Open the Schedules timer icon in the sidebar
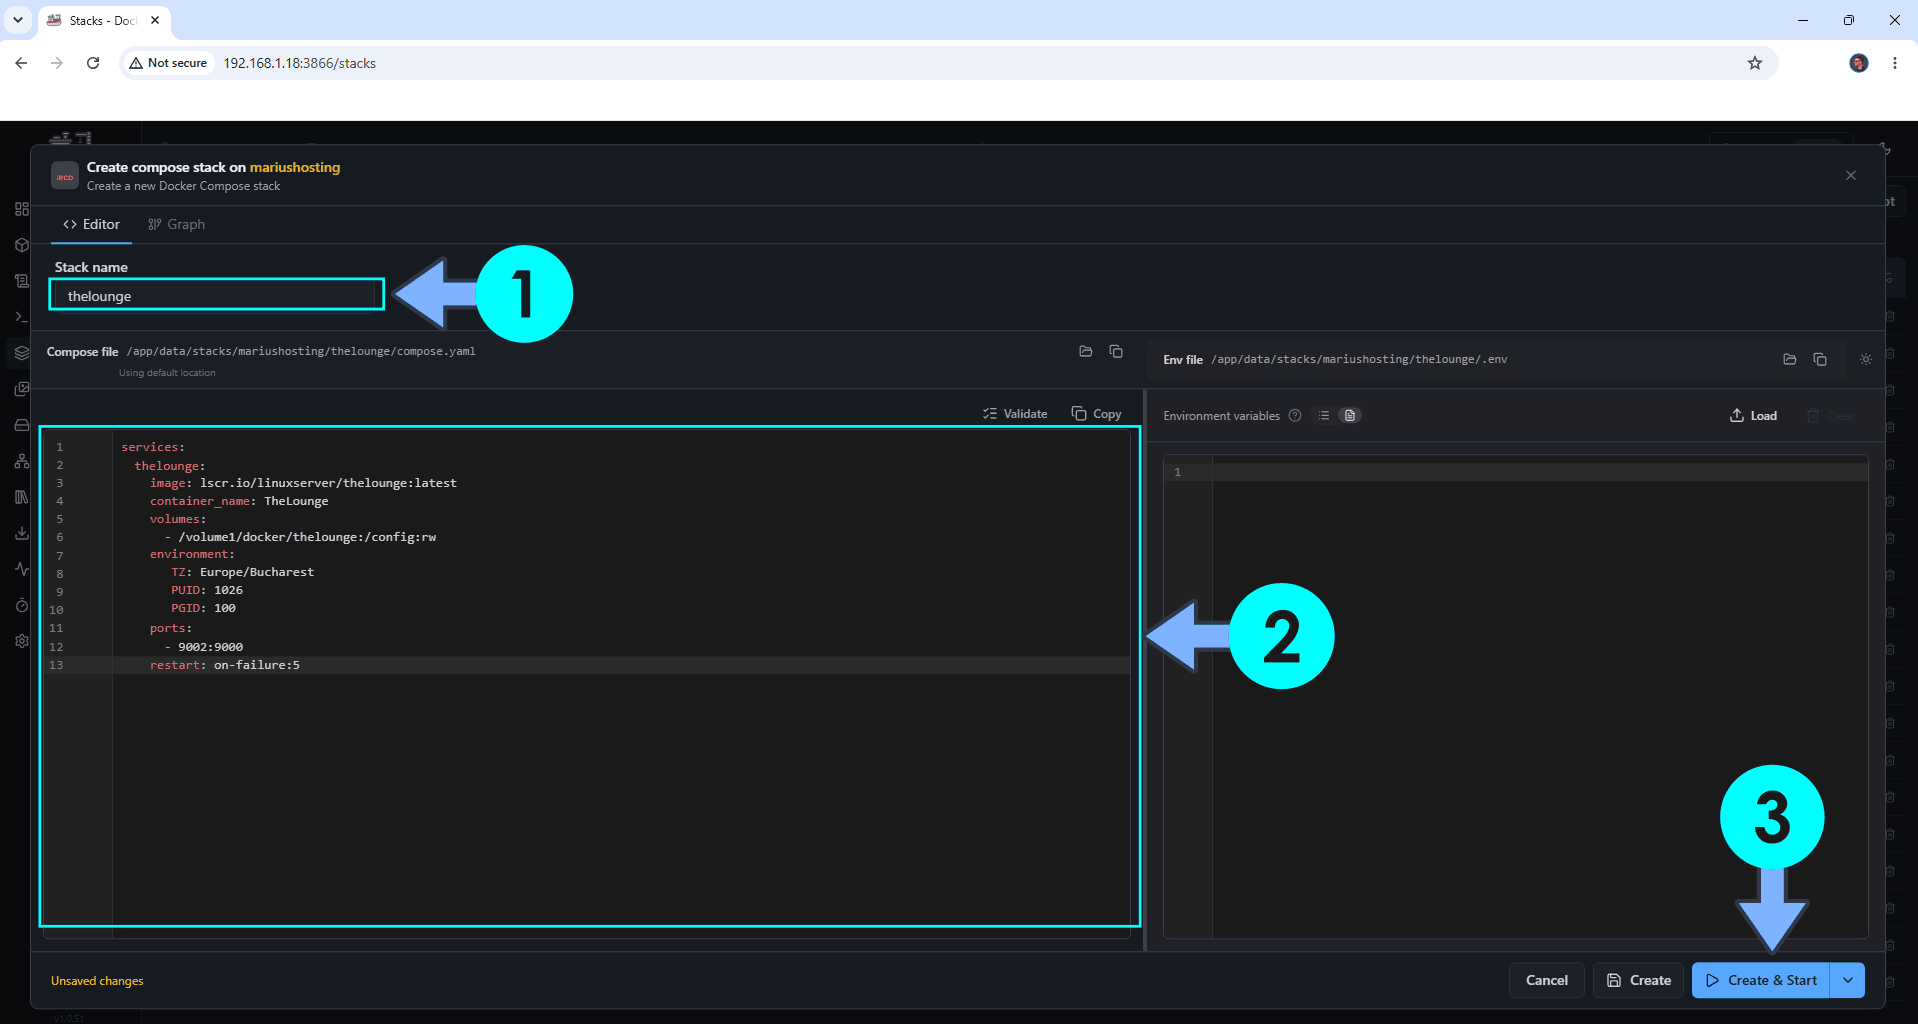 click(x=22, y=605)
